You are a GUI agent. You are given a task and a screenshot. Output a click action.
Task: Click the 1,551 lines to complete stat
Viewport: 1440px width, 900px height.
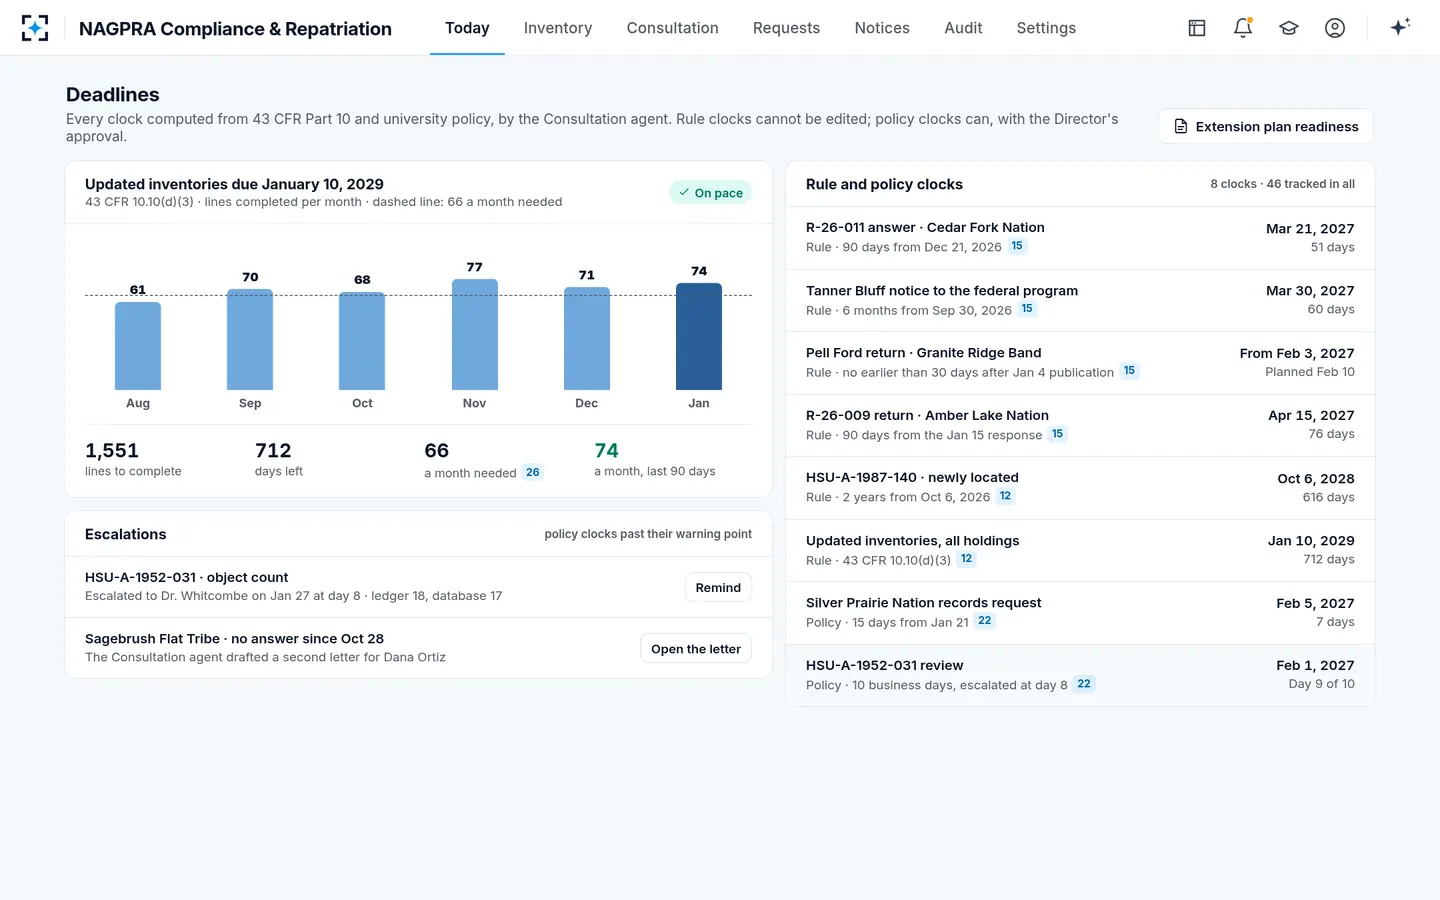pyautogui.click(x=133, y=459)
